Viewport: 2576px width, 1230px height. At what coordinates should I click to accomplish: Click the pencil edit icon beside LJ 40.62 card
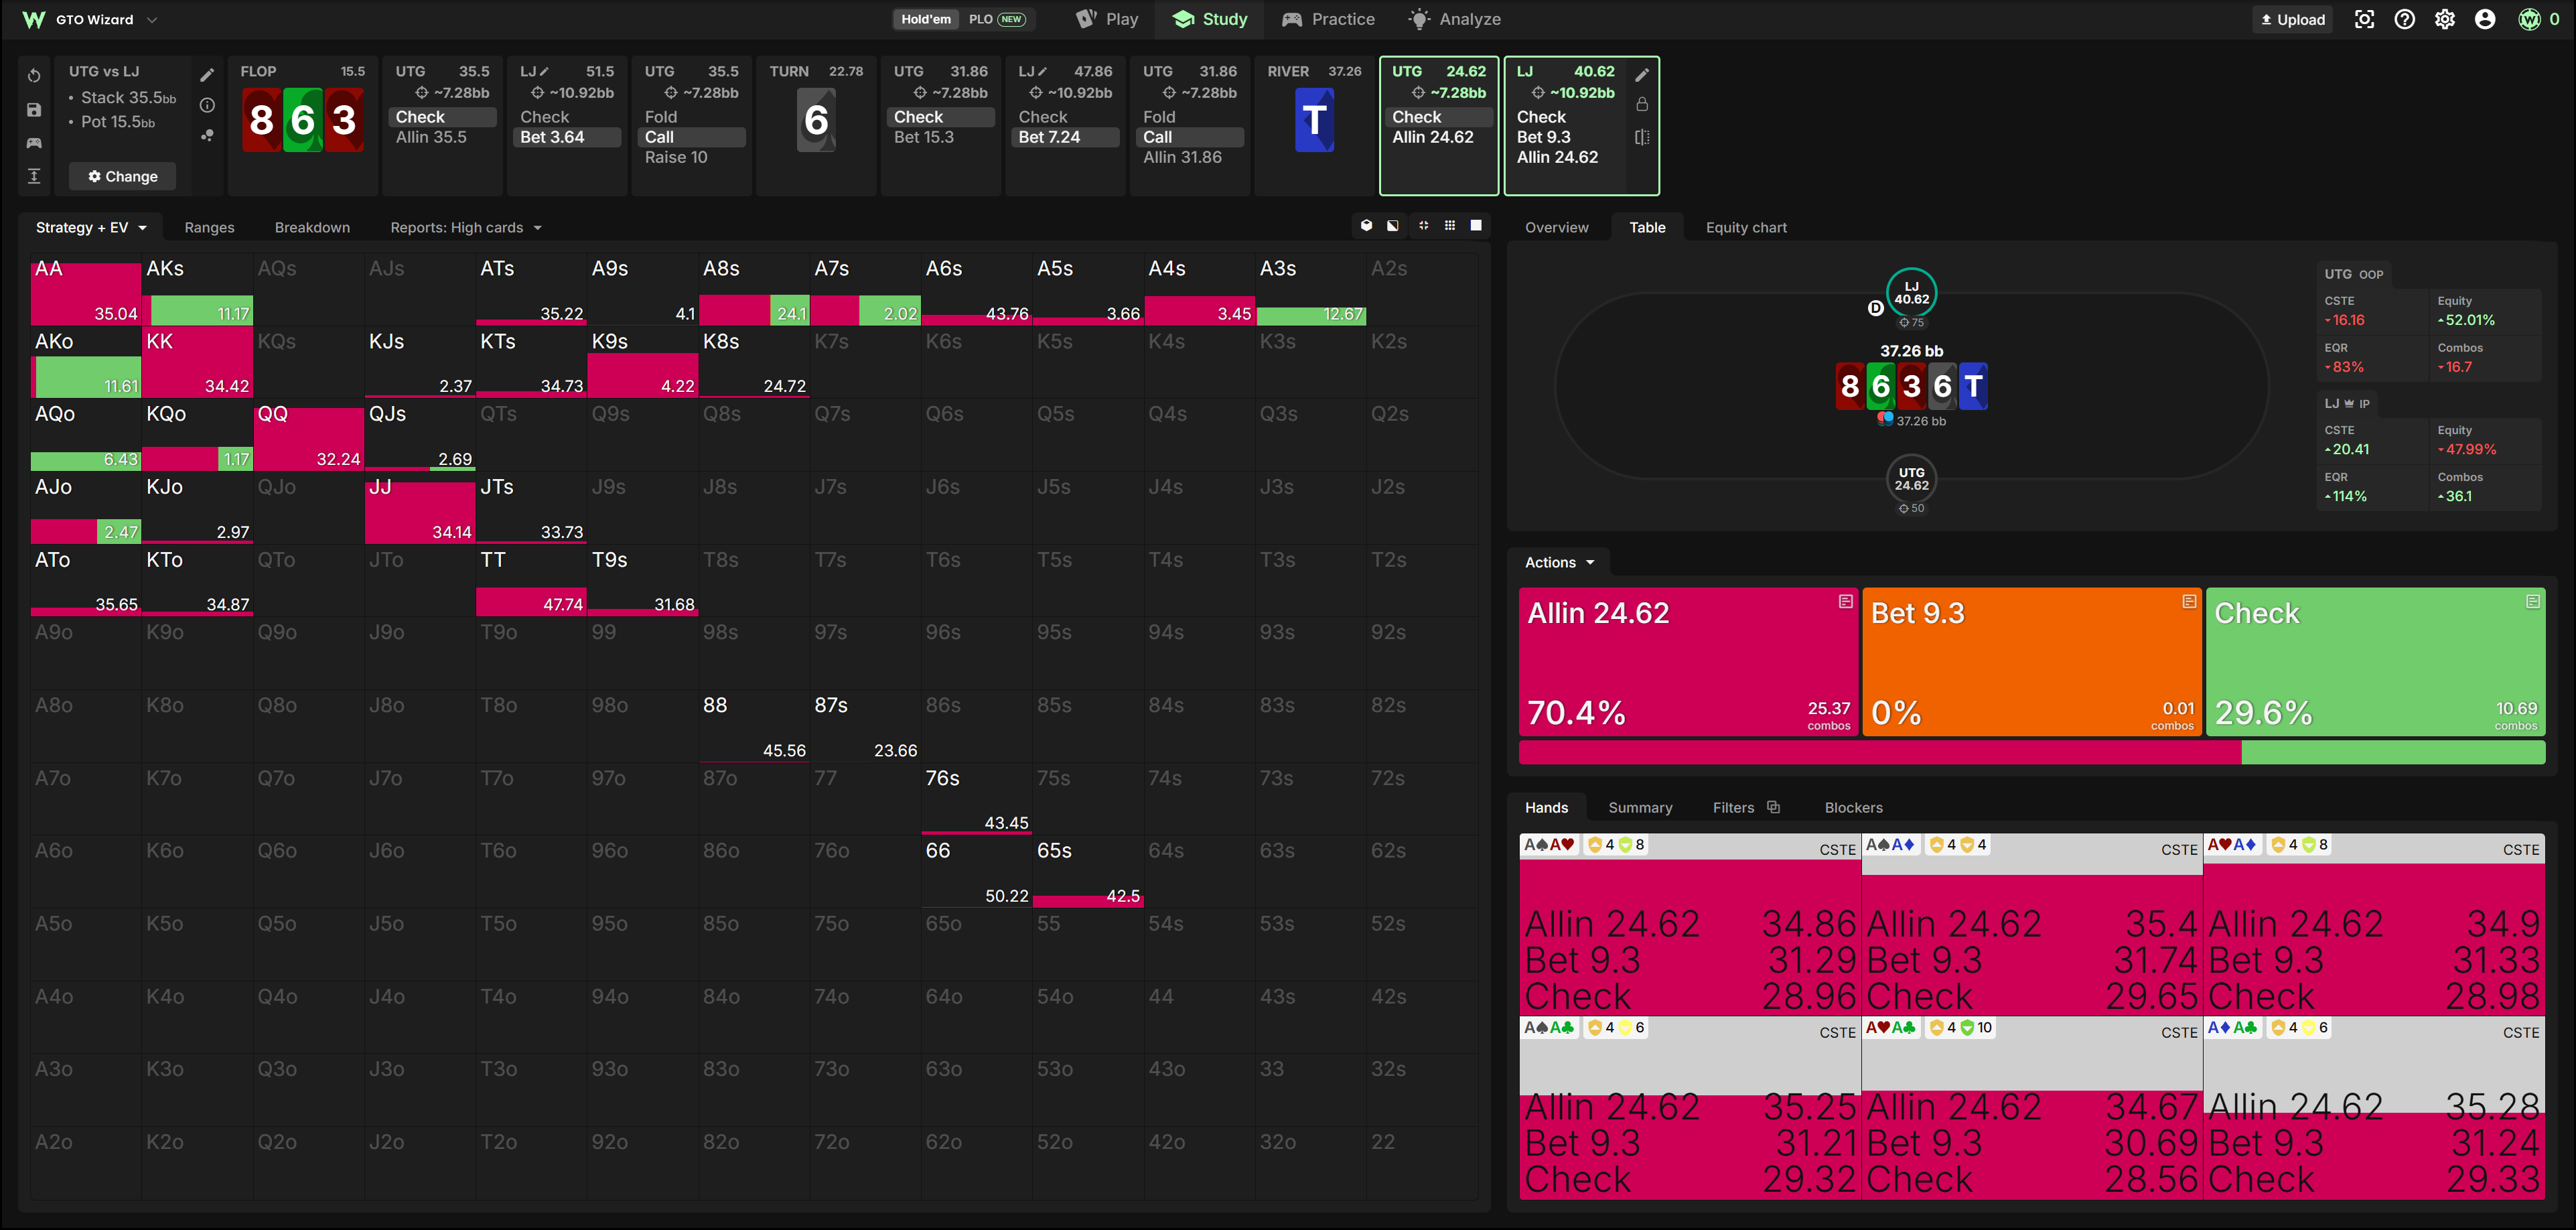click(1642, 75)
